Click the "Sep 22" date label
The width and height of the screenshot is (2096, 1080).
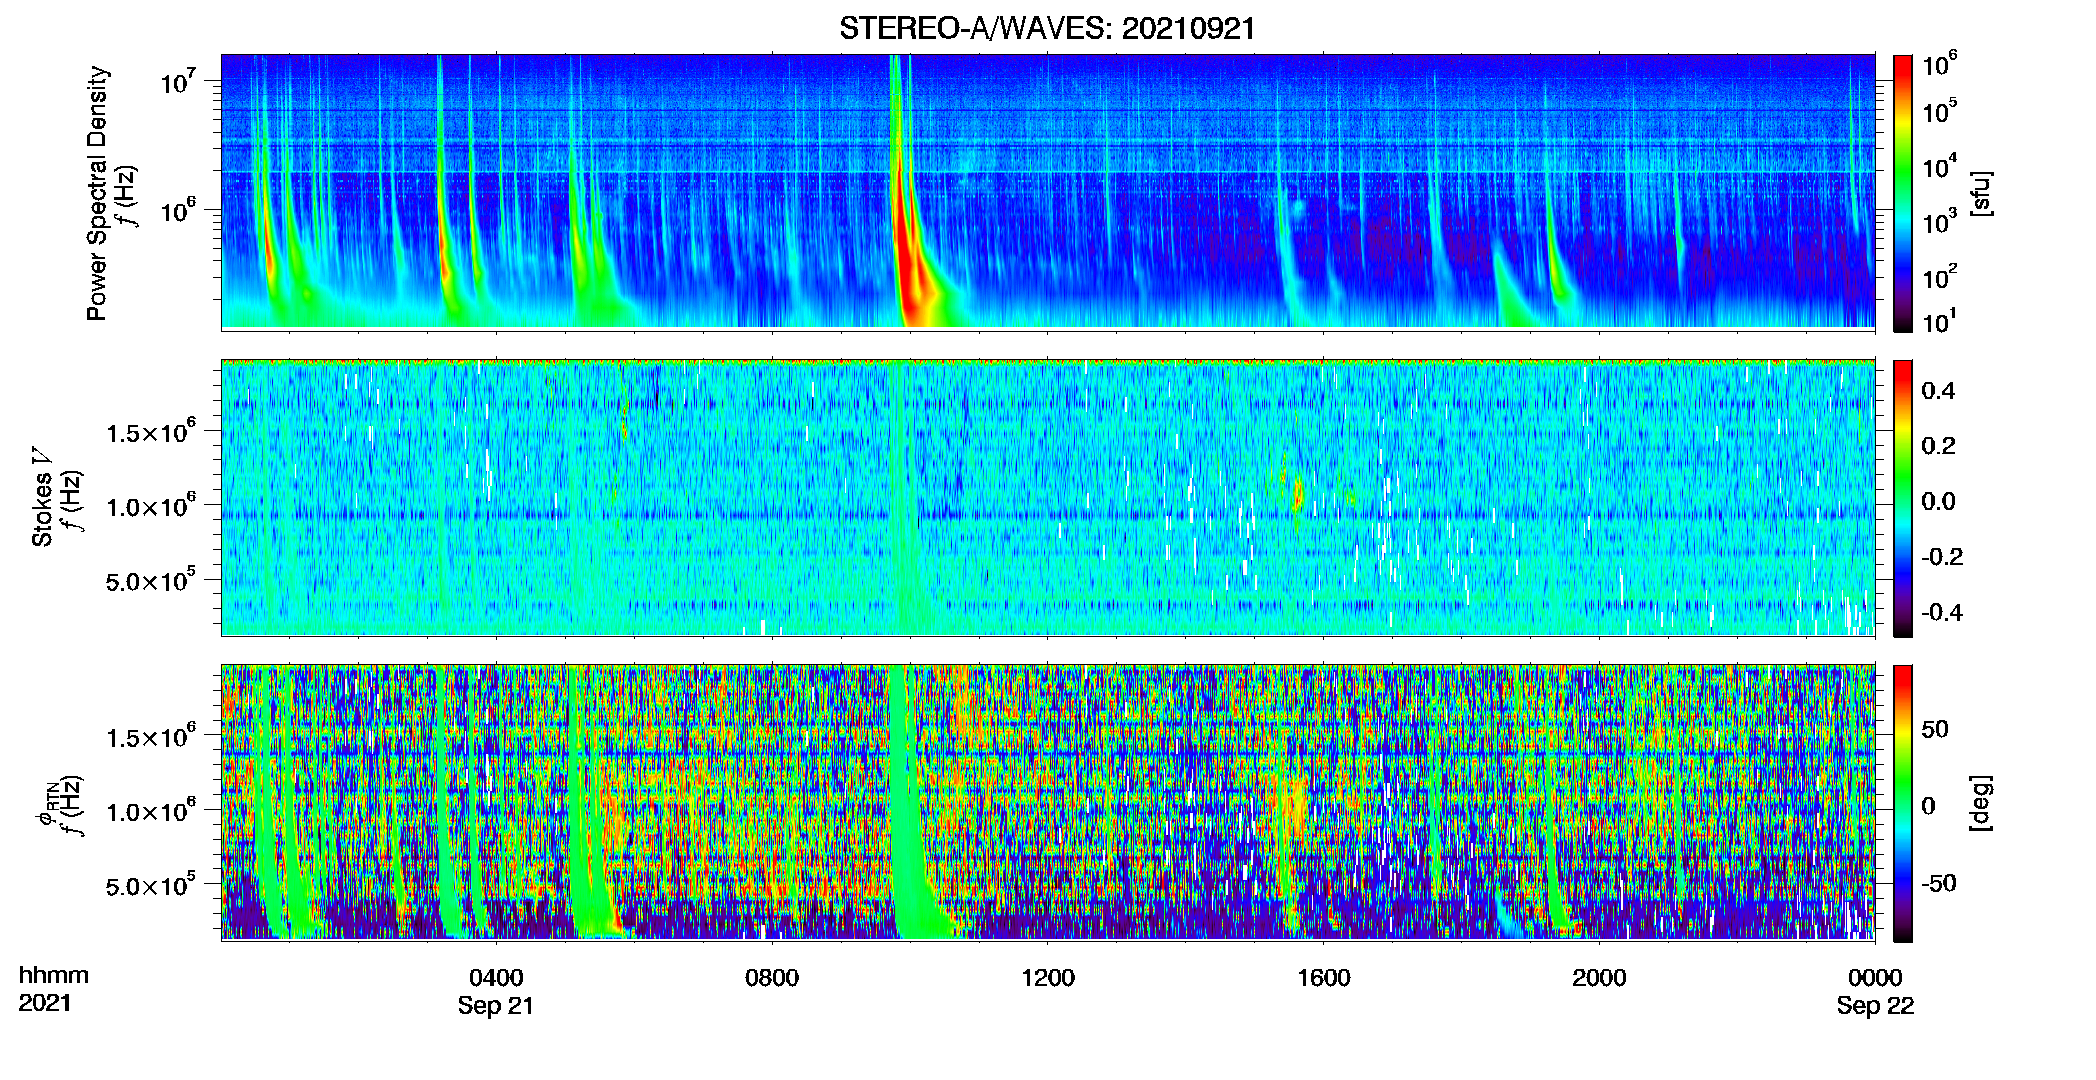click(x=1875, y=1006)
